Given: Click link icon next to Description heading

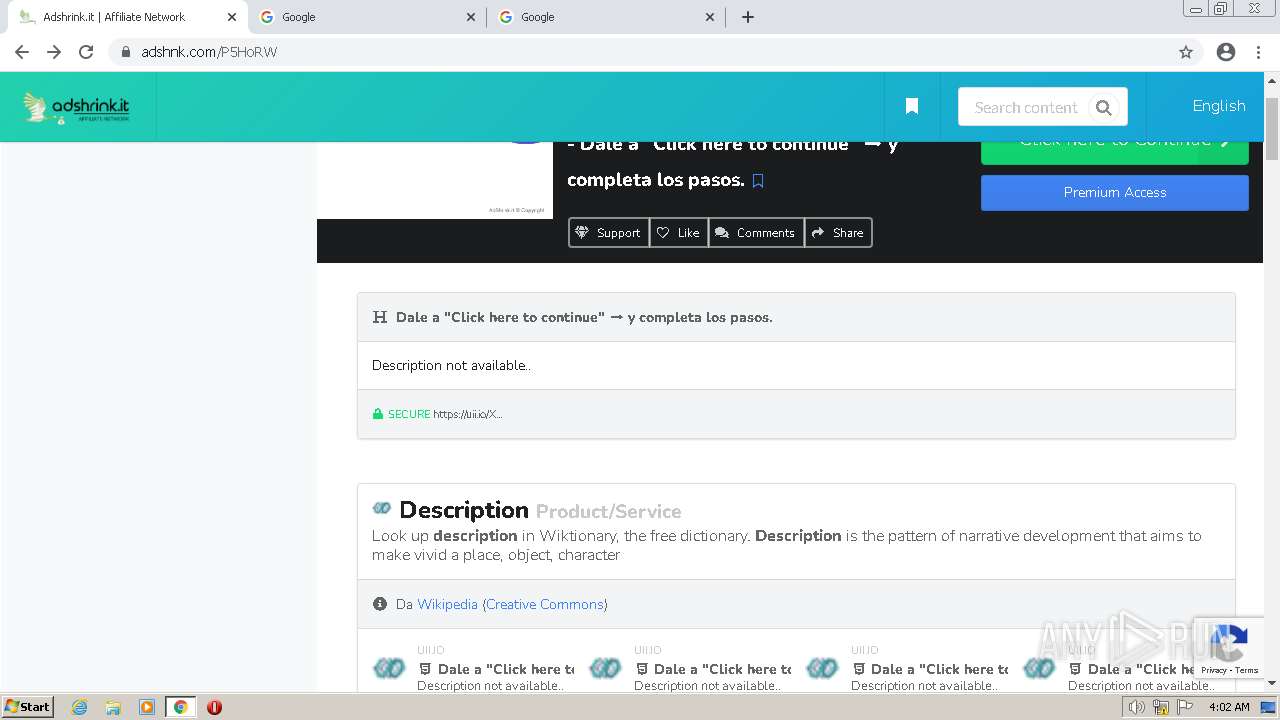Looking at the screenshot, I should (382, 509).
